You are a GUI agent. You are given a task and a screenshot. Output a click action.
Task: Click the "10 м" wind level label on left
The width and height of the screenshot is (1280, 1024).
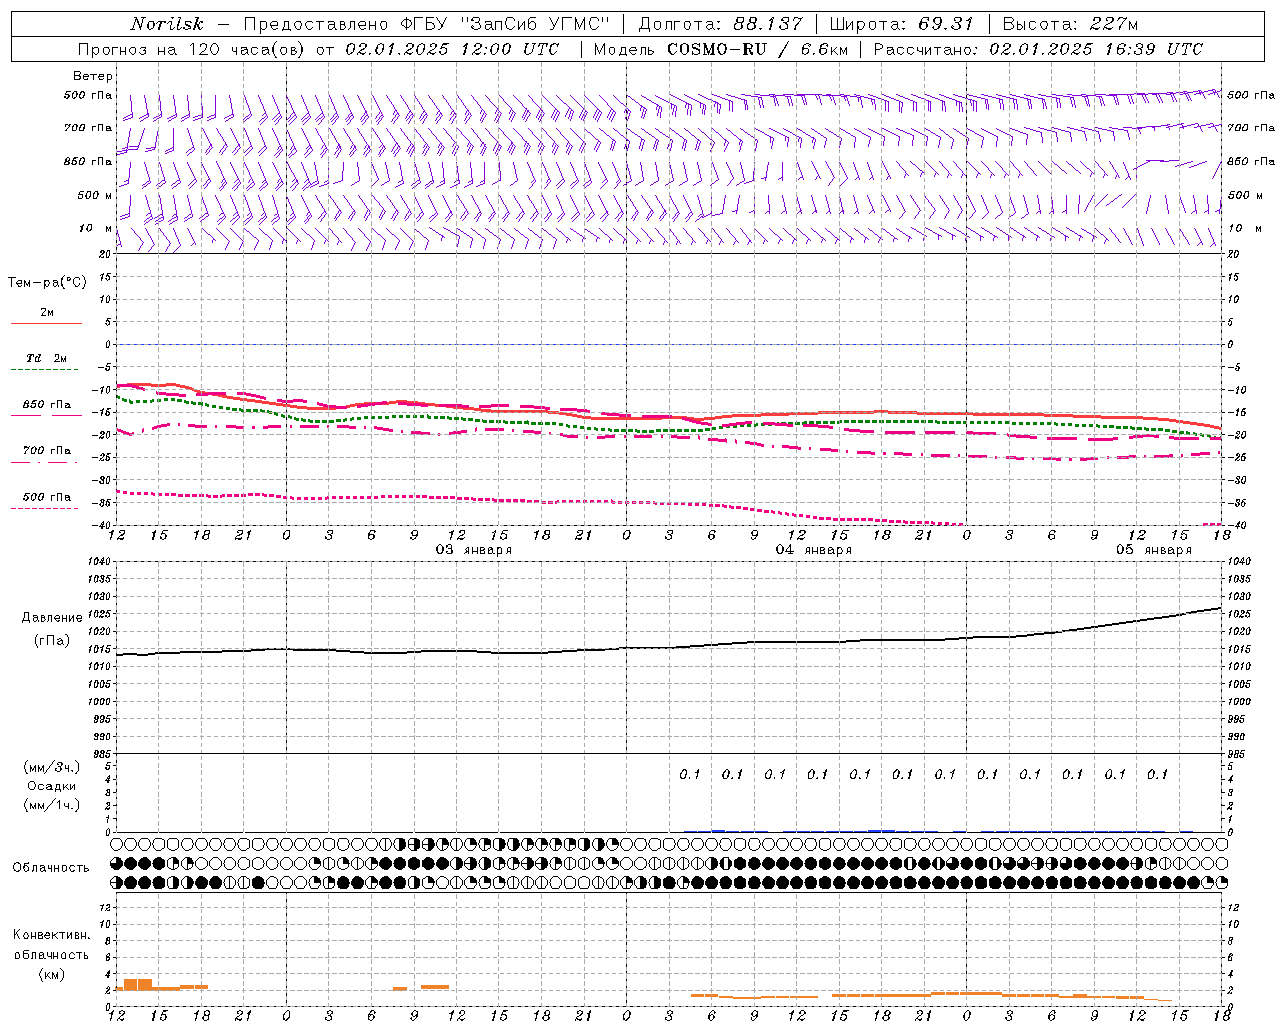pyautogui.click(x=96, y=228)
